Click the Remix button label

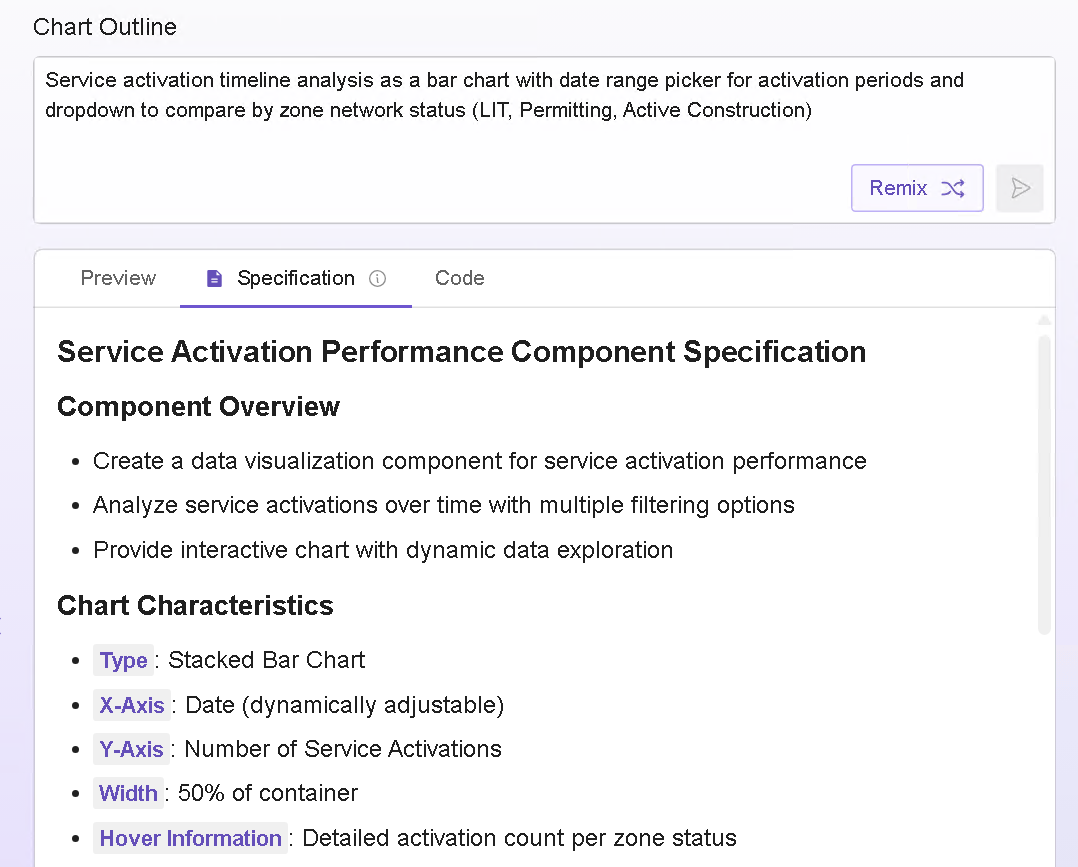898,188
